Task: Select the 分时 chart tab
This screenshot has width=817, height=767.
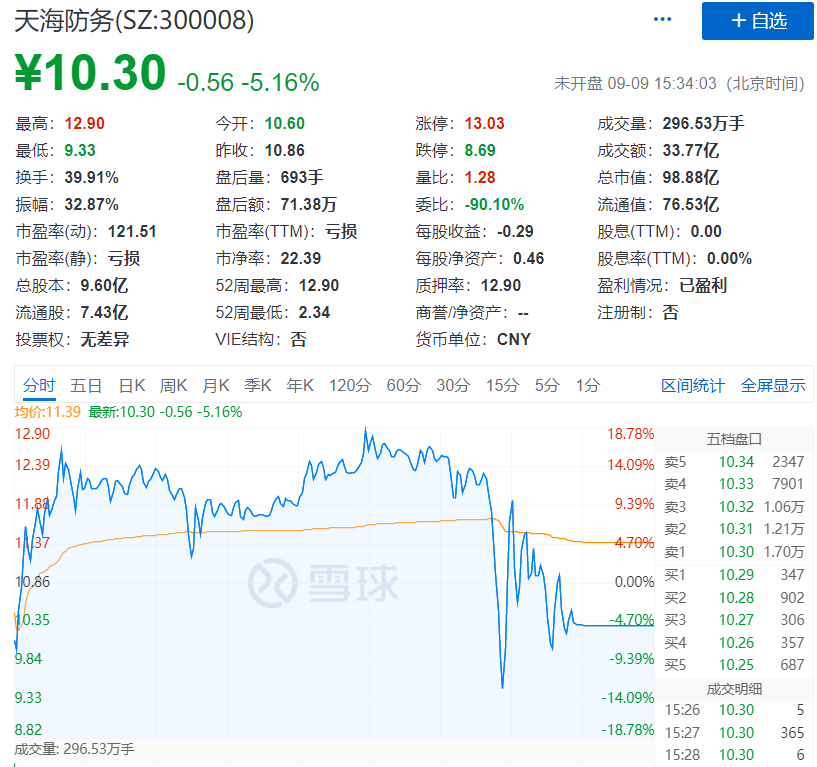Action: coord(39,386)
